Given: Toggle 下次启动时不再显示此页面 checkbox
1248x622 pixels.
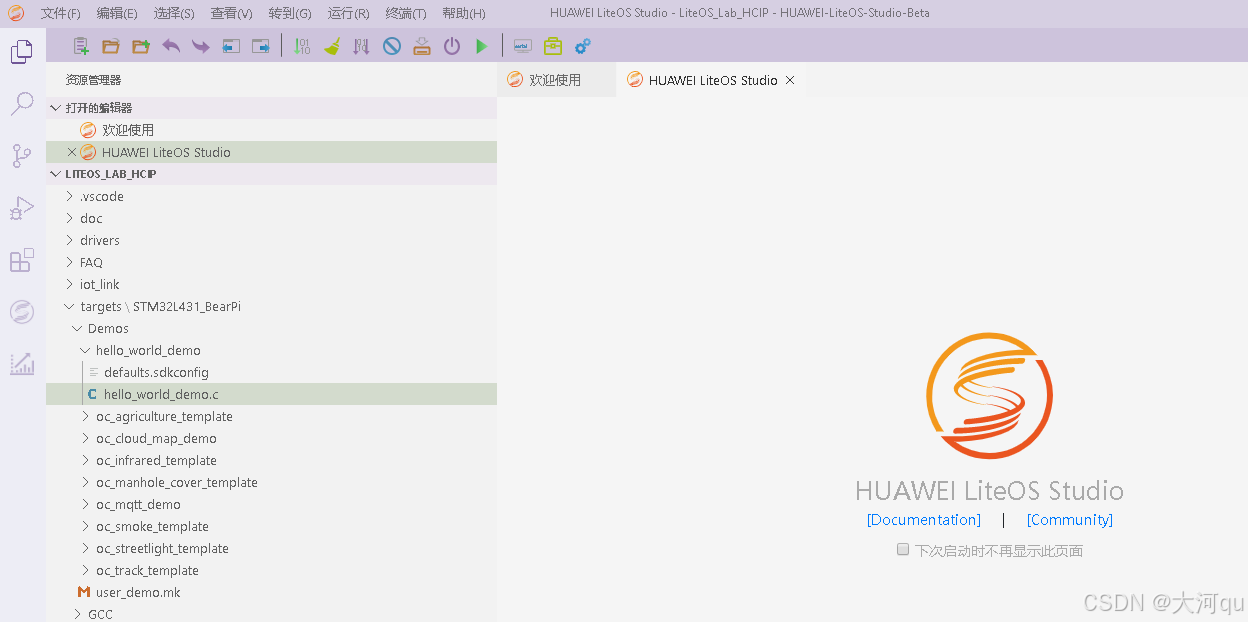Looking at the screenshot, I should click(903, 550).
